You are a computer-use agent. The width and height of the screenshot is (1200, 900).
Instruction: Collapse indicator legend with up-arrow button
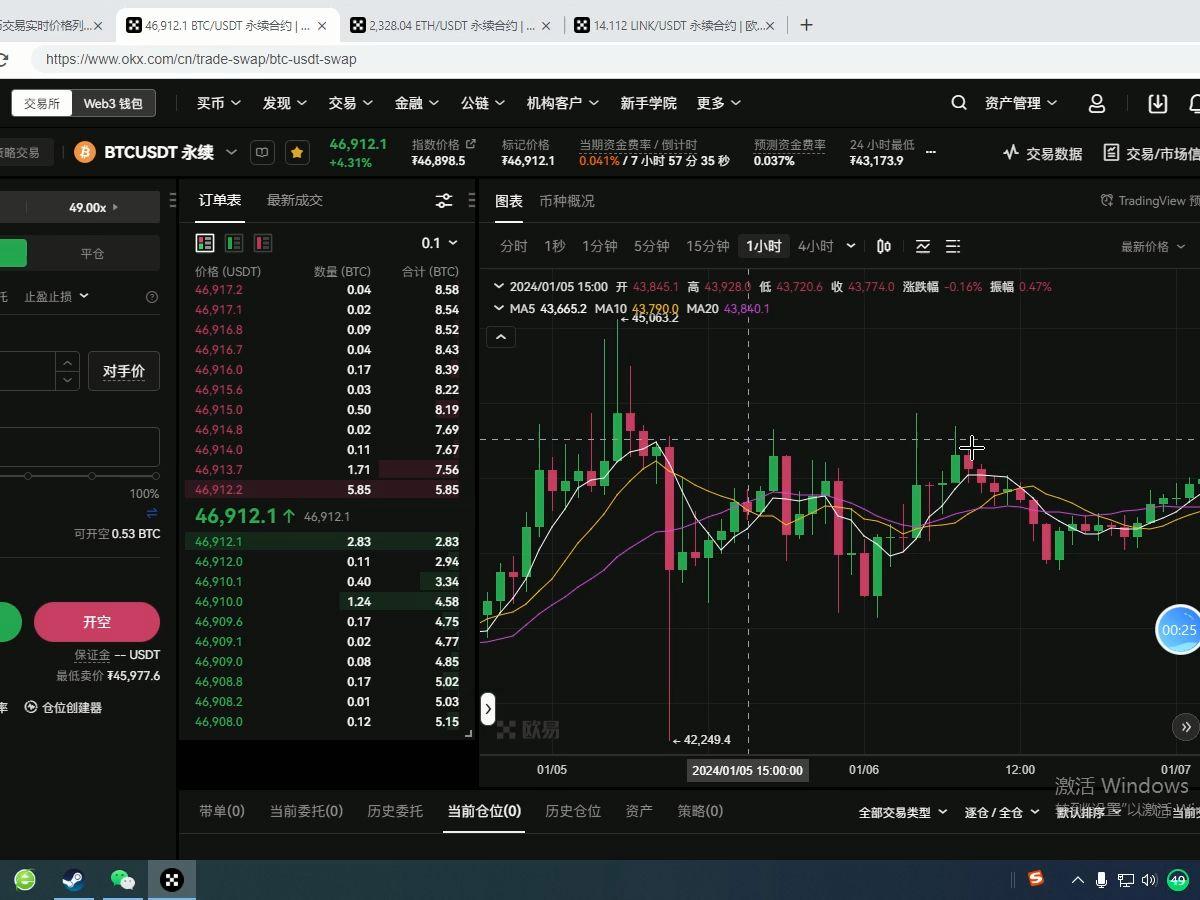coord(501,337)
